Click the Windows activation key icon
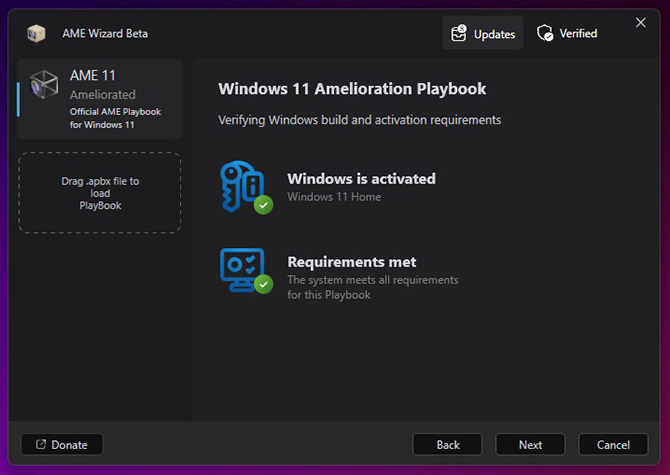Viewport: 670px width, 475px height. click(x=246, y=187)
